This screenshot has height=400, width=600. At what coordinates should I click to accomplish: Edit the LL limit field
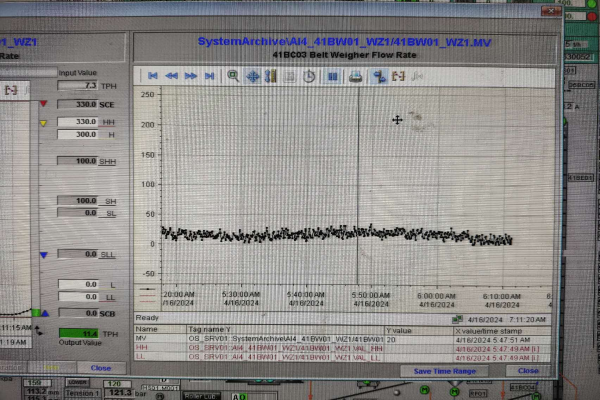(78, 297)
